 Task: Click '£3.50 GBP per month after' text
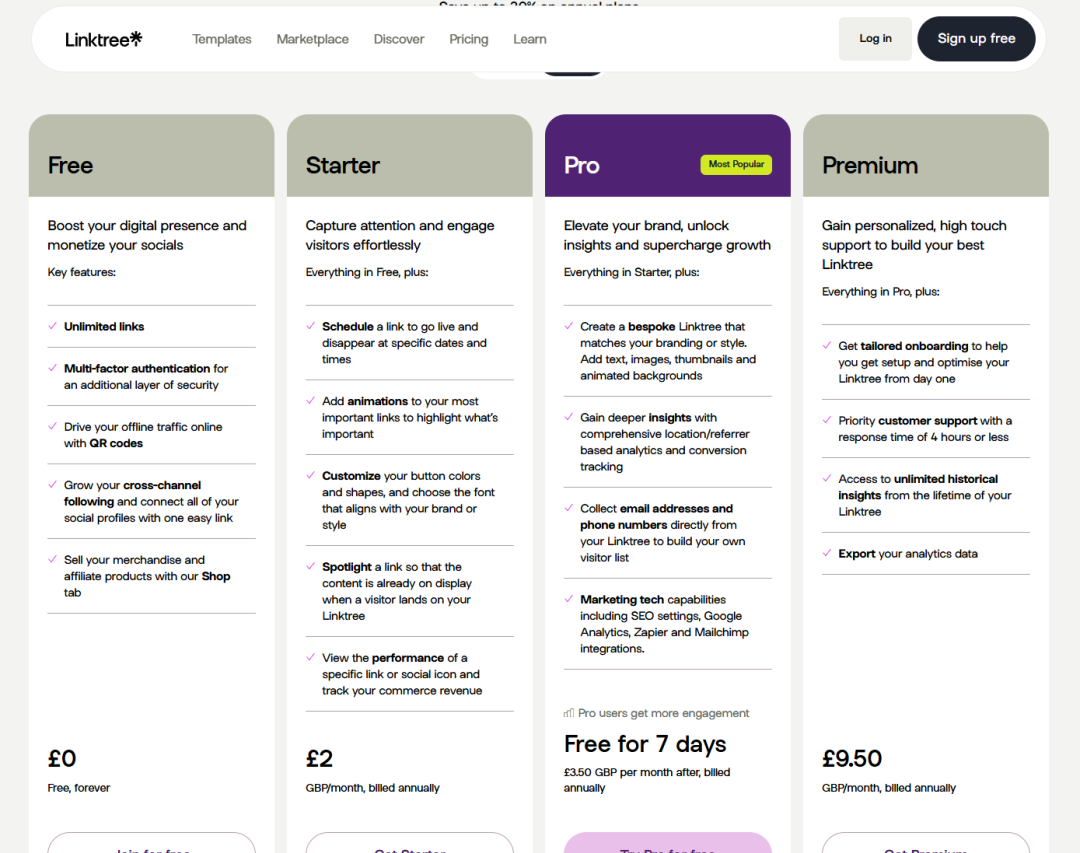647,780
